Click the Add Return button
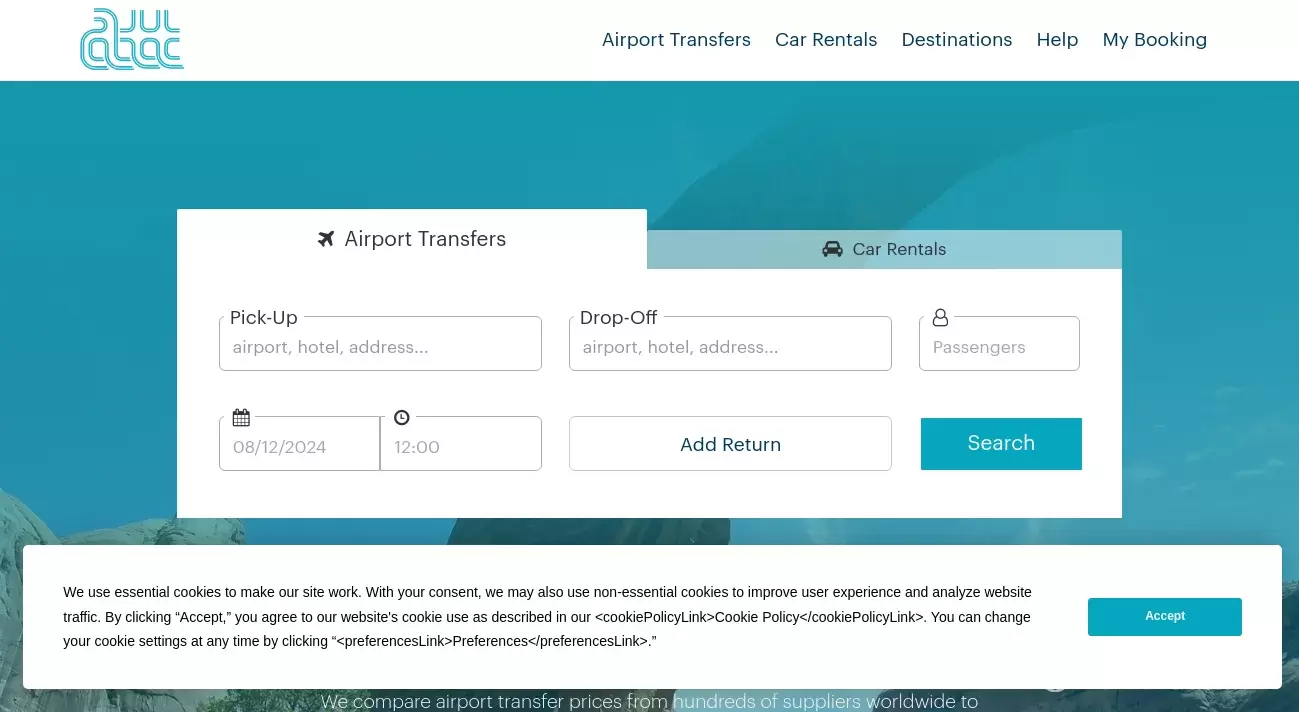Screen dimensions: 1299x712 730,444
